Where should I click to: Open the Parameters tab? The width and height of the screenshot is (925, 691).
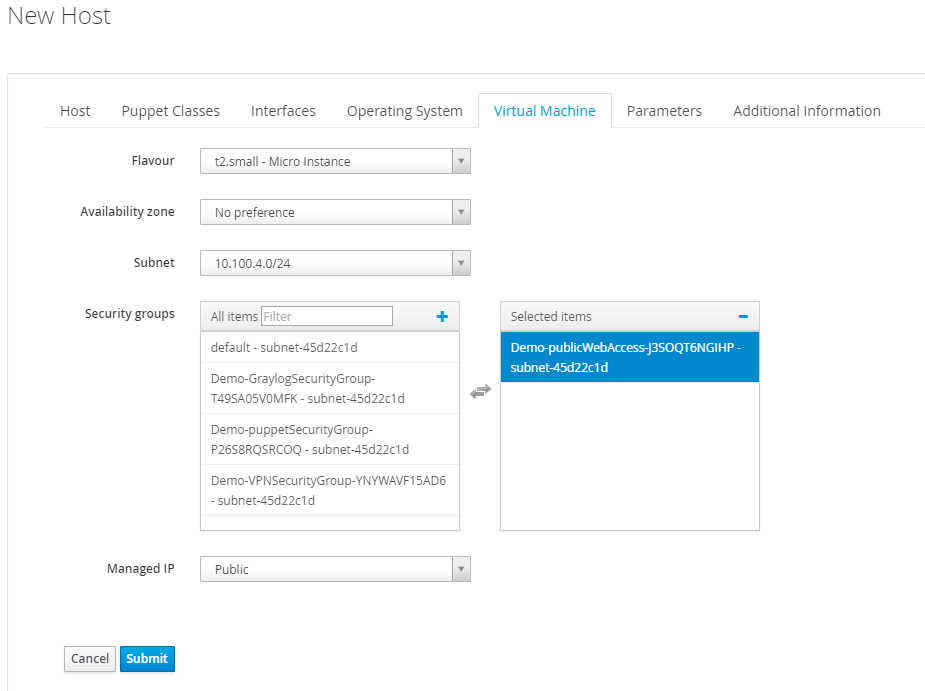pyautogui.click(x=664, y=111)
